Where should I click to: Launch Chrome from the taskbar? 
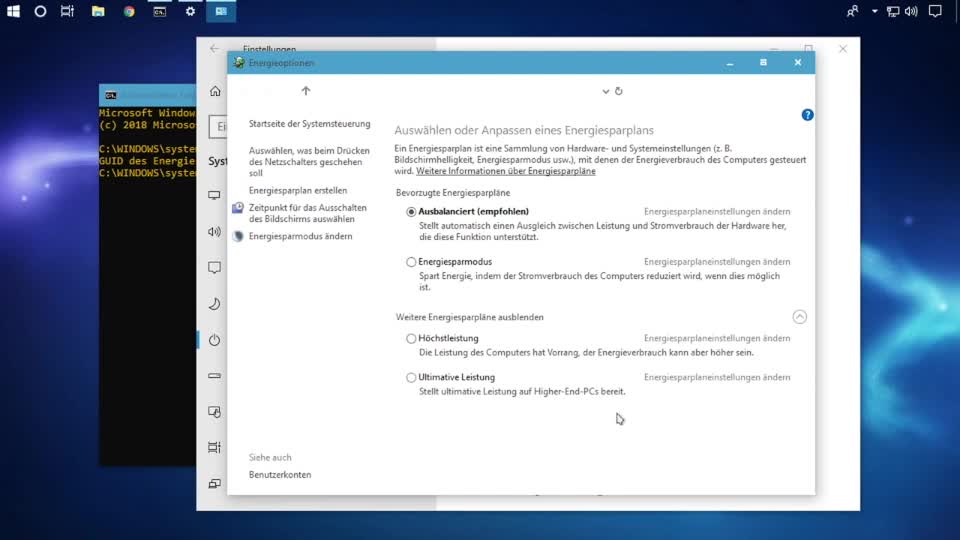pyautogui.click(x=129, y=11)
